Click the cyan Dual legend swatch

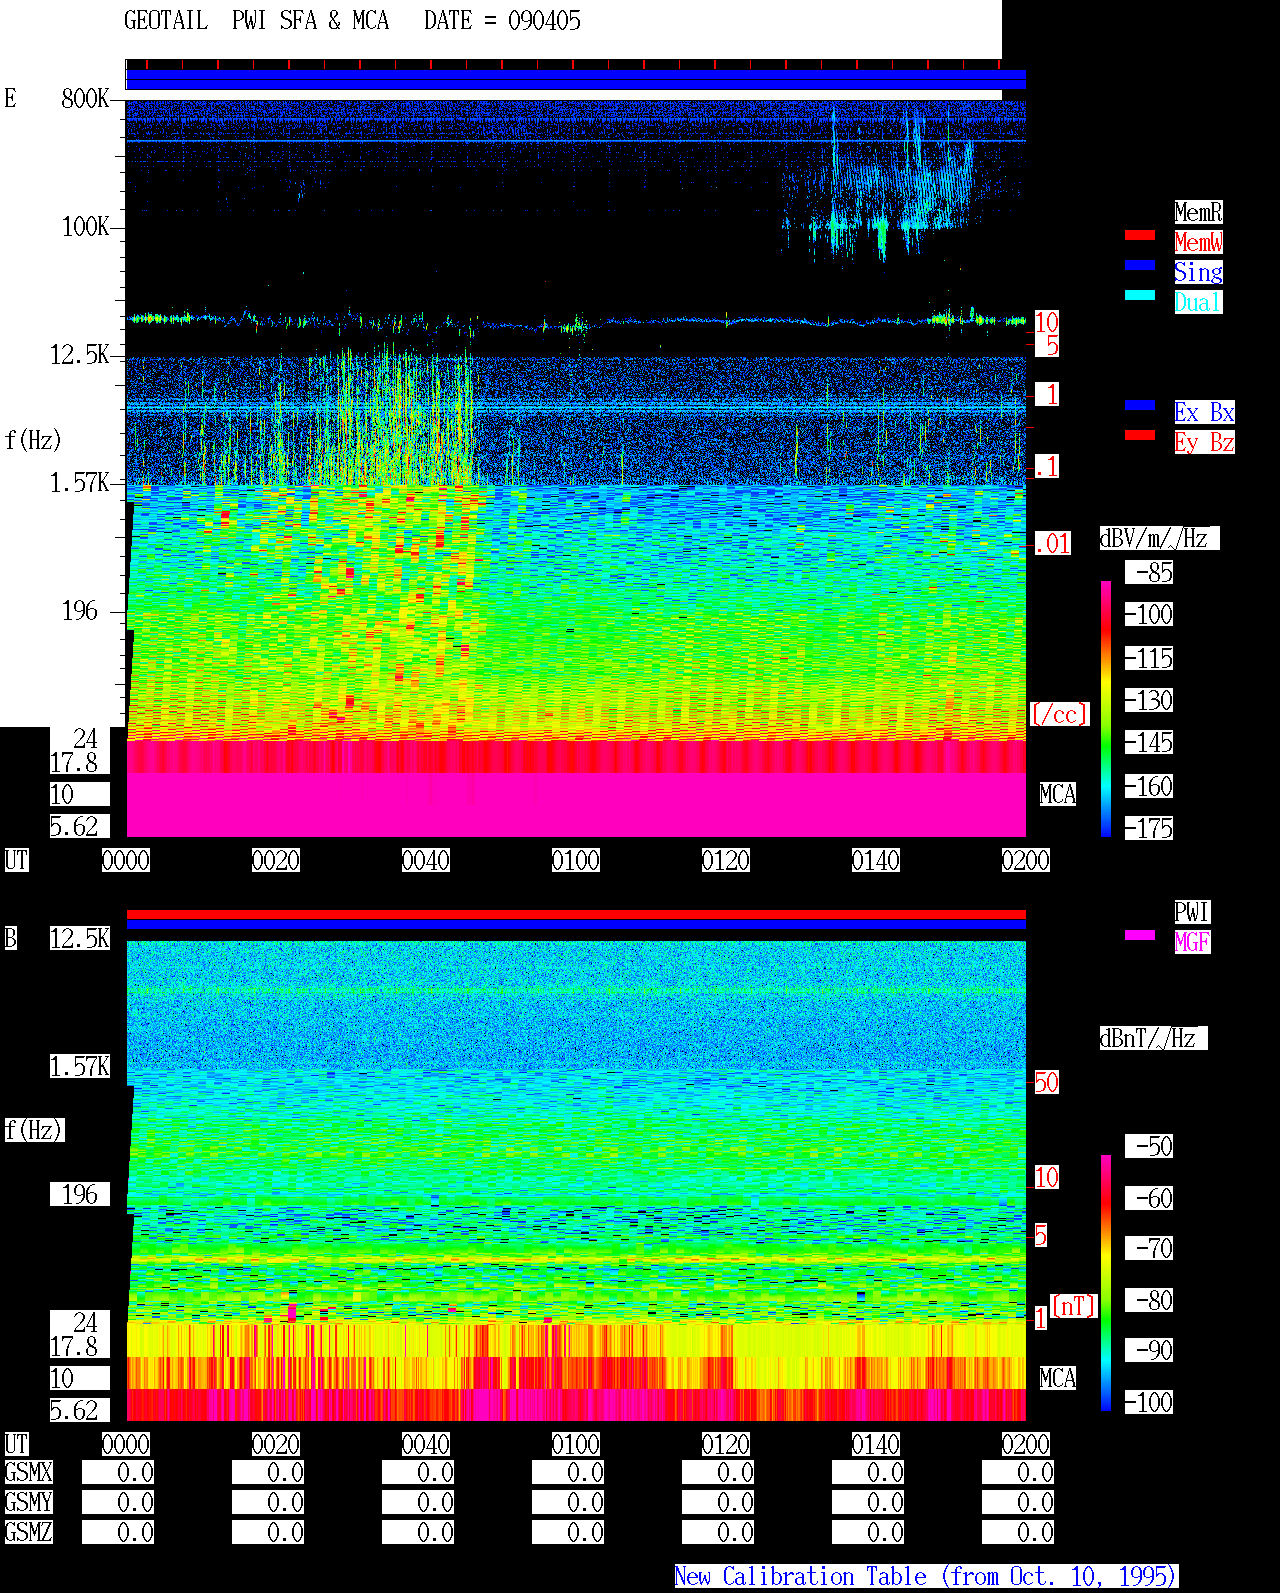1140,295
